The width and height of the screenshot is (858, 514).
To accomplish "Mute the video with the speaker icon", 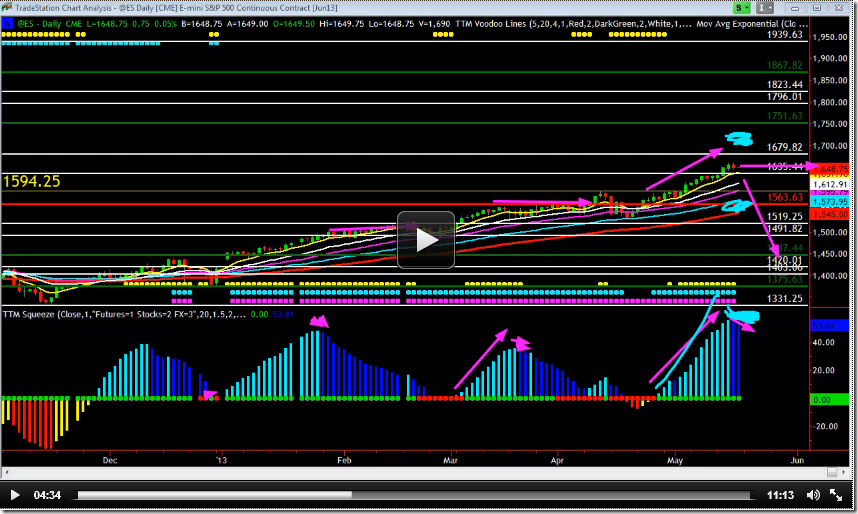I will [x=813, y=495].
